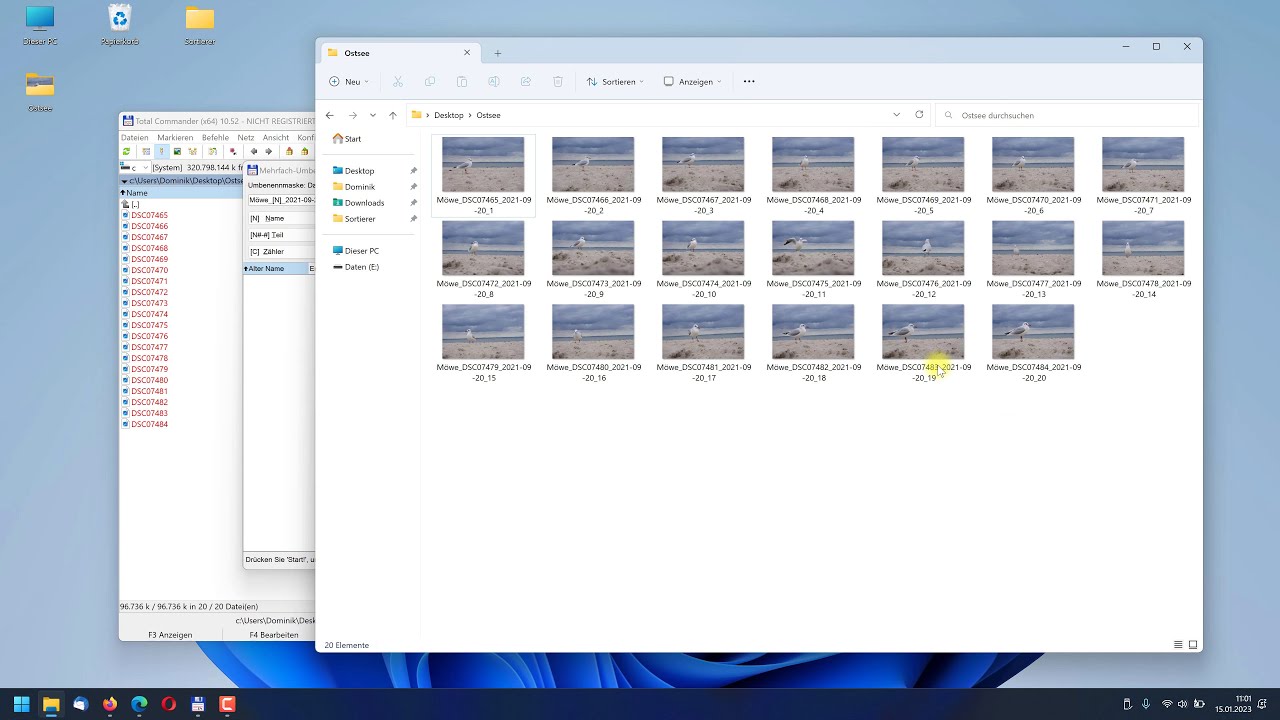Open Befehle menu in Total Commander

pos(215,138)
